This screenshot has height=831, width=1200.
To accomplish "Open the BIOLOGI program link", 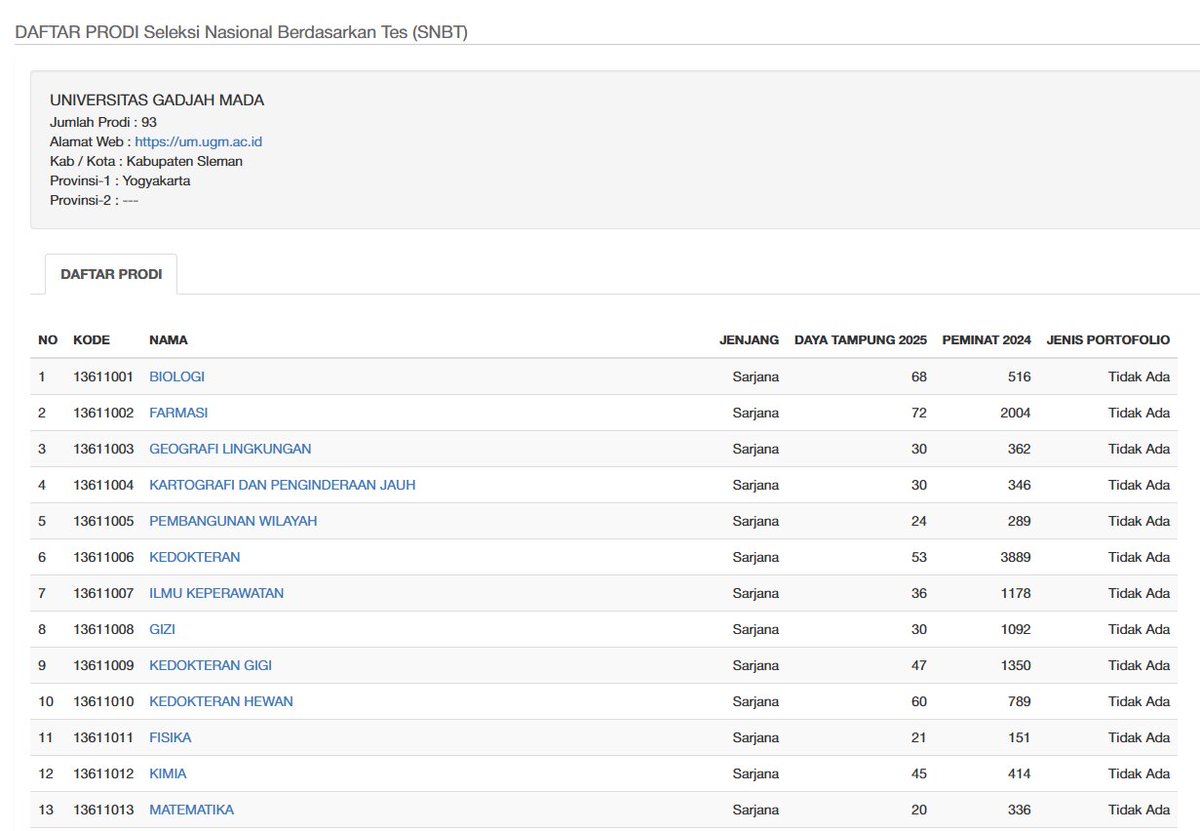I will pyautogui.click(x=177, y=377).
